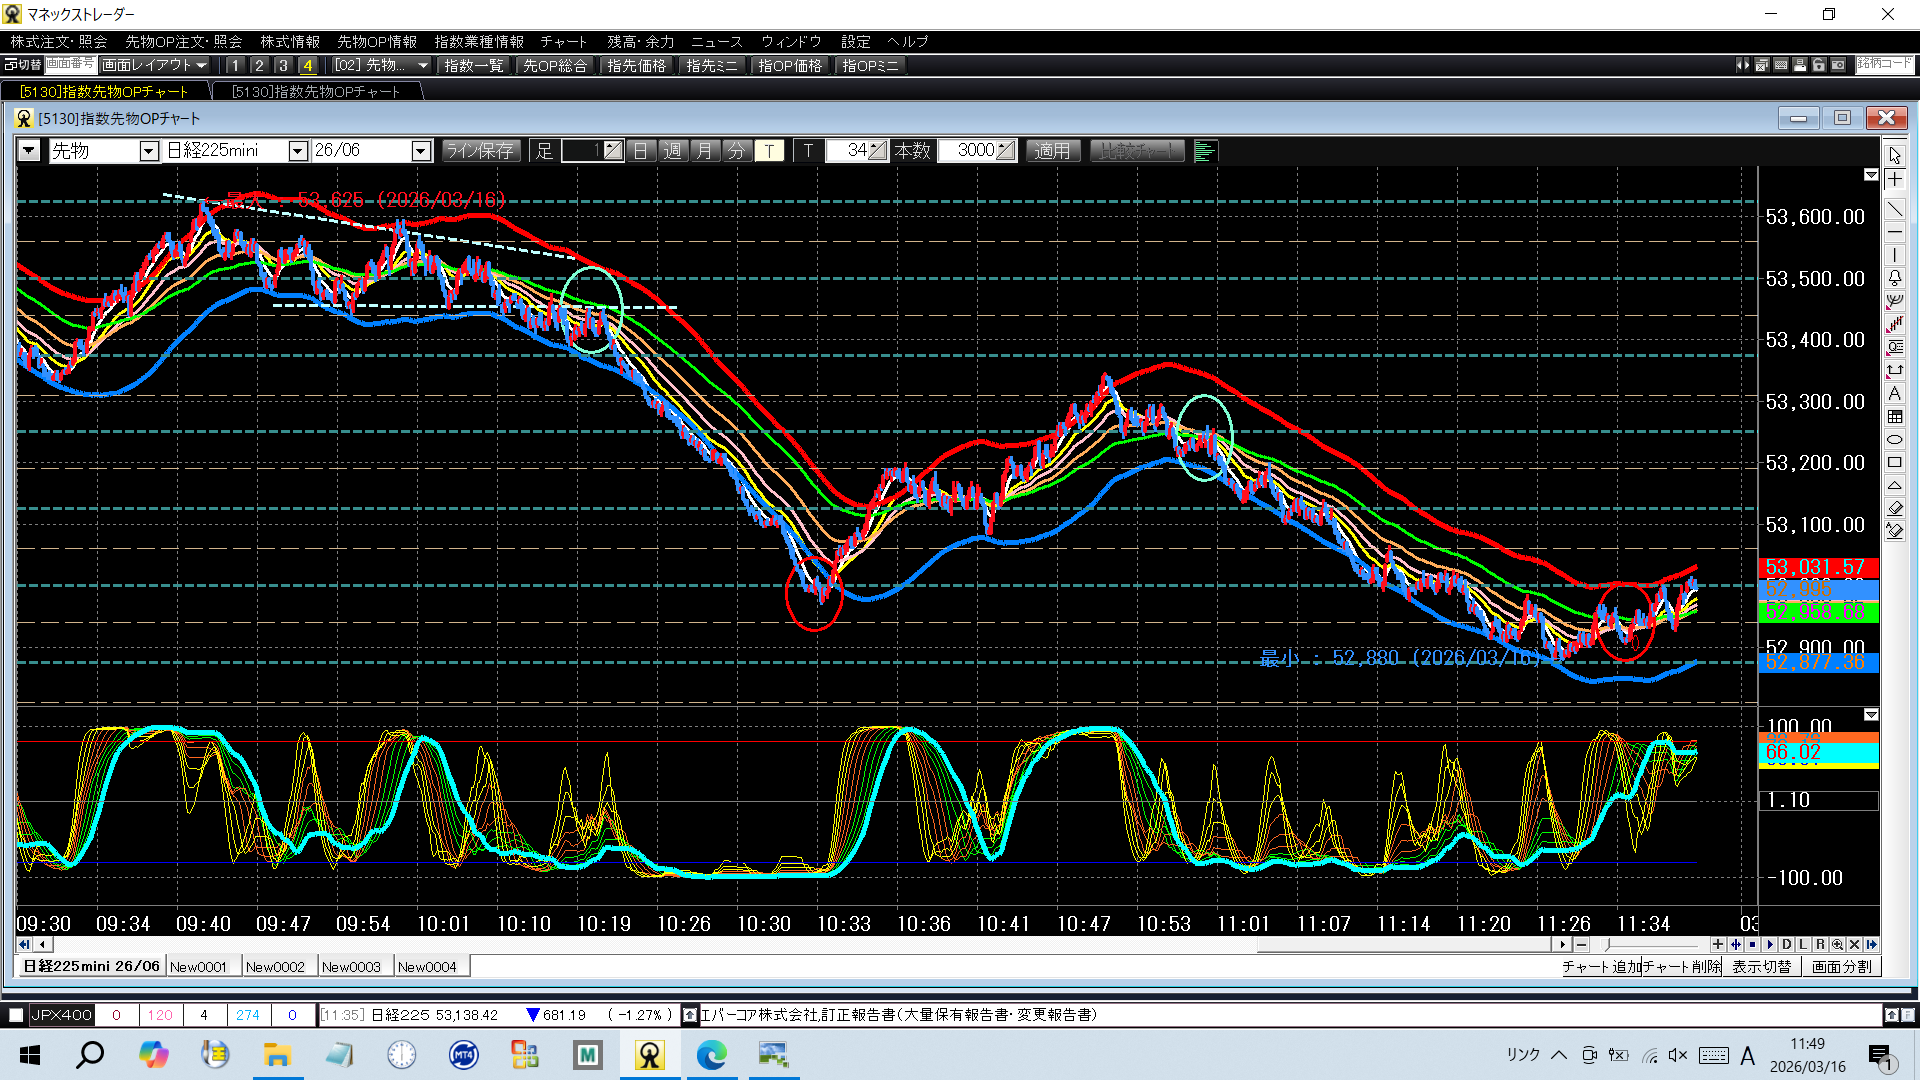The width and height of the screenshot is (1920, 1080).
Task: Open the チャート menu
Action: (x=563, y=41)
